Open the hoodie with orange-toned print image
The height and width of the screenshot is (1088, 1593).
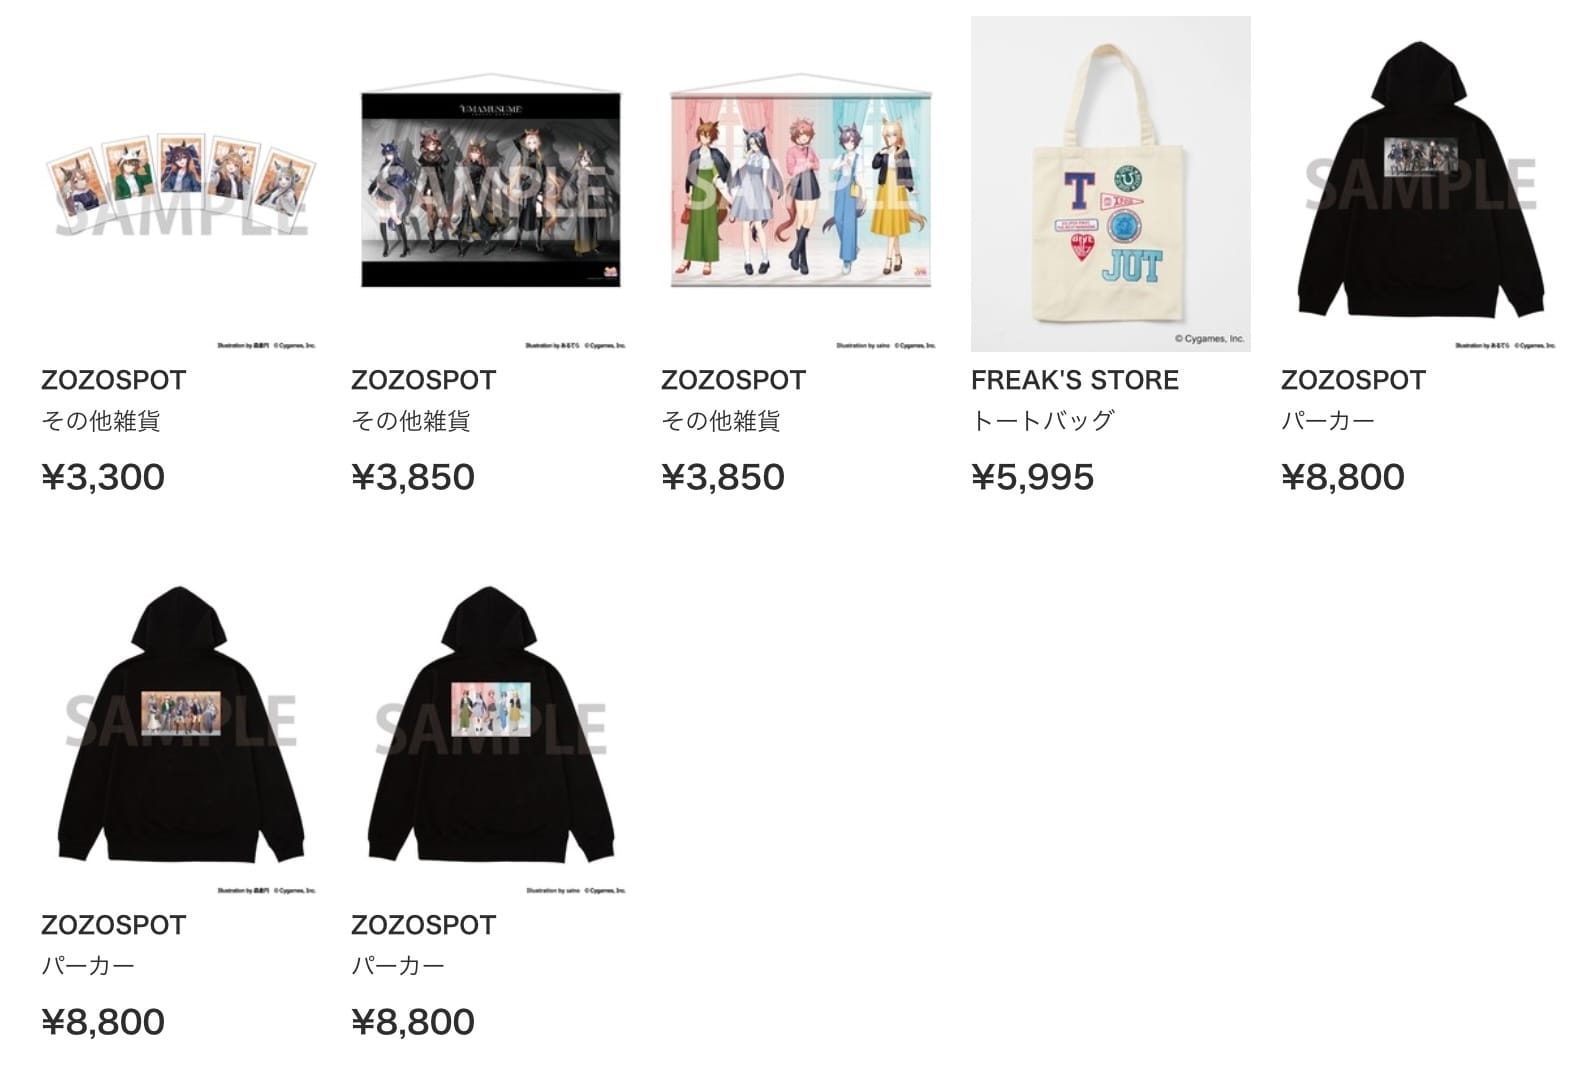click(180, 729)
